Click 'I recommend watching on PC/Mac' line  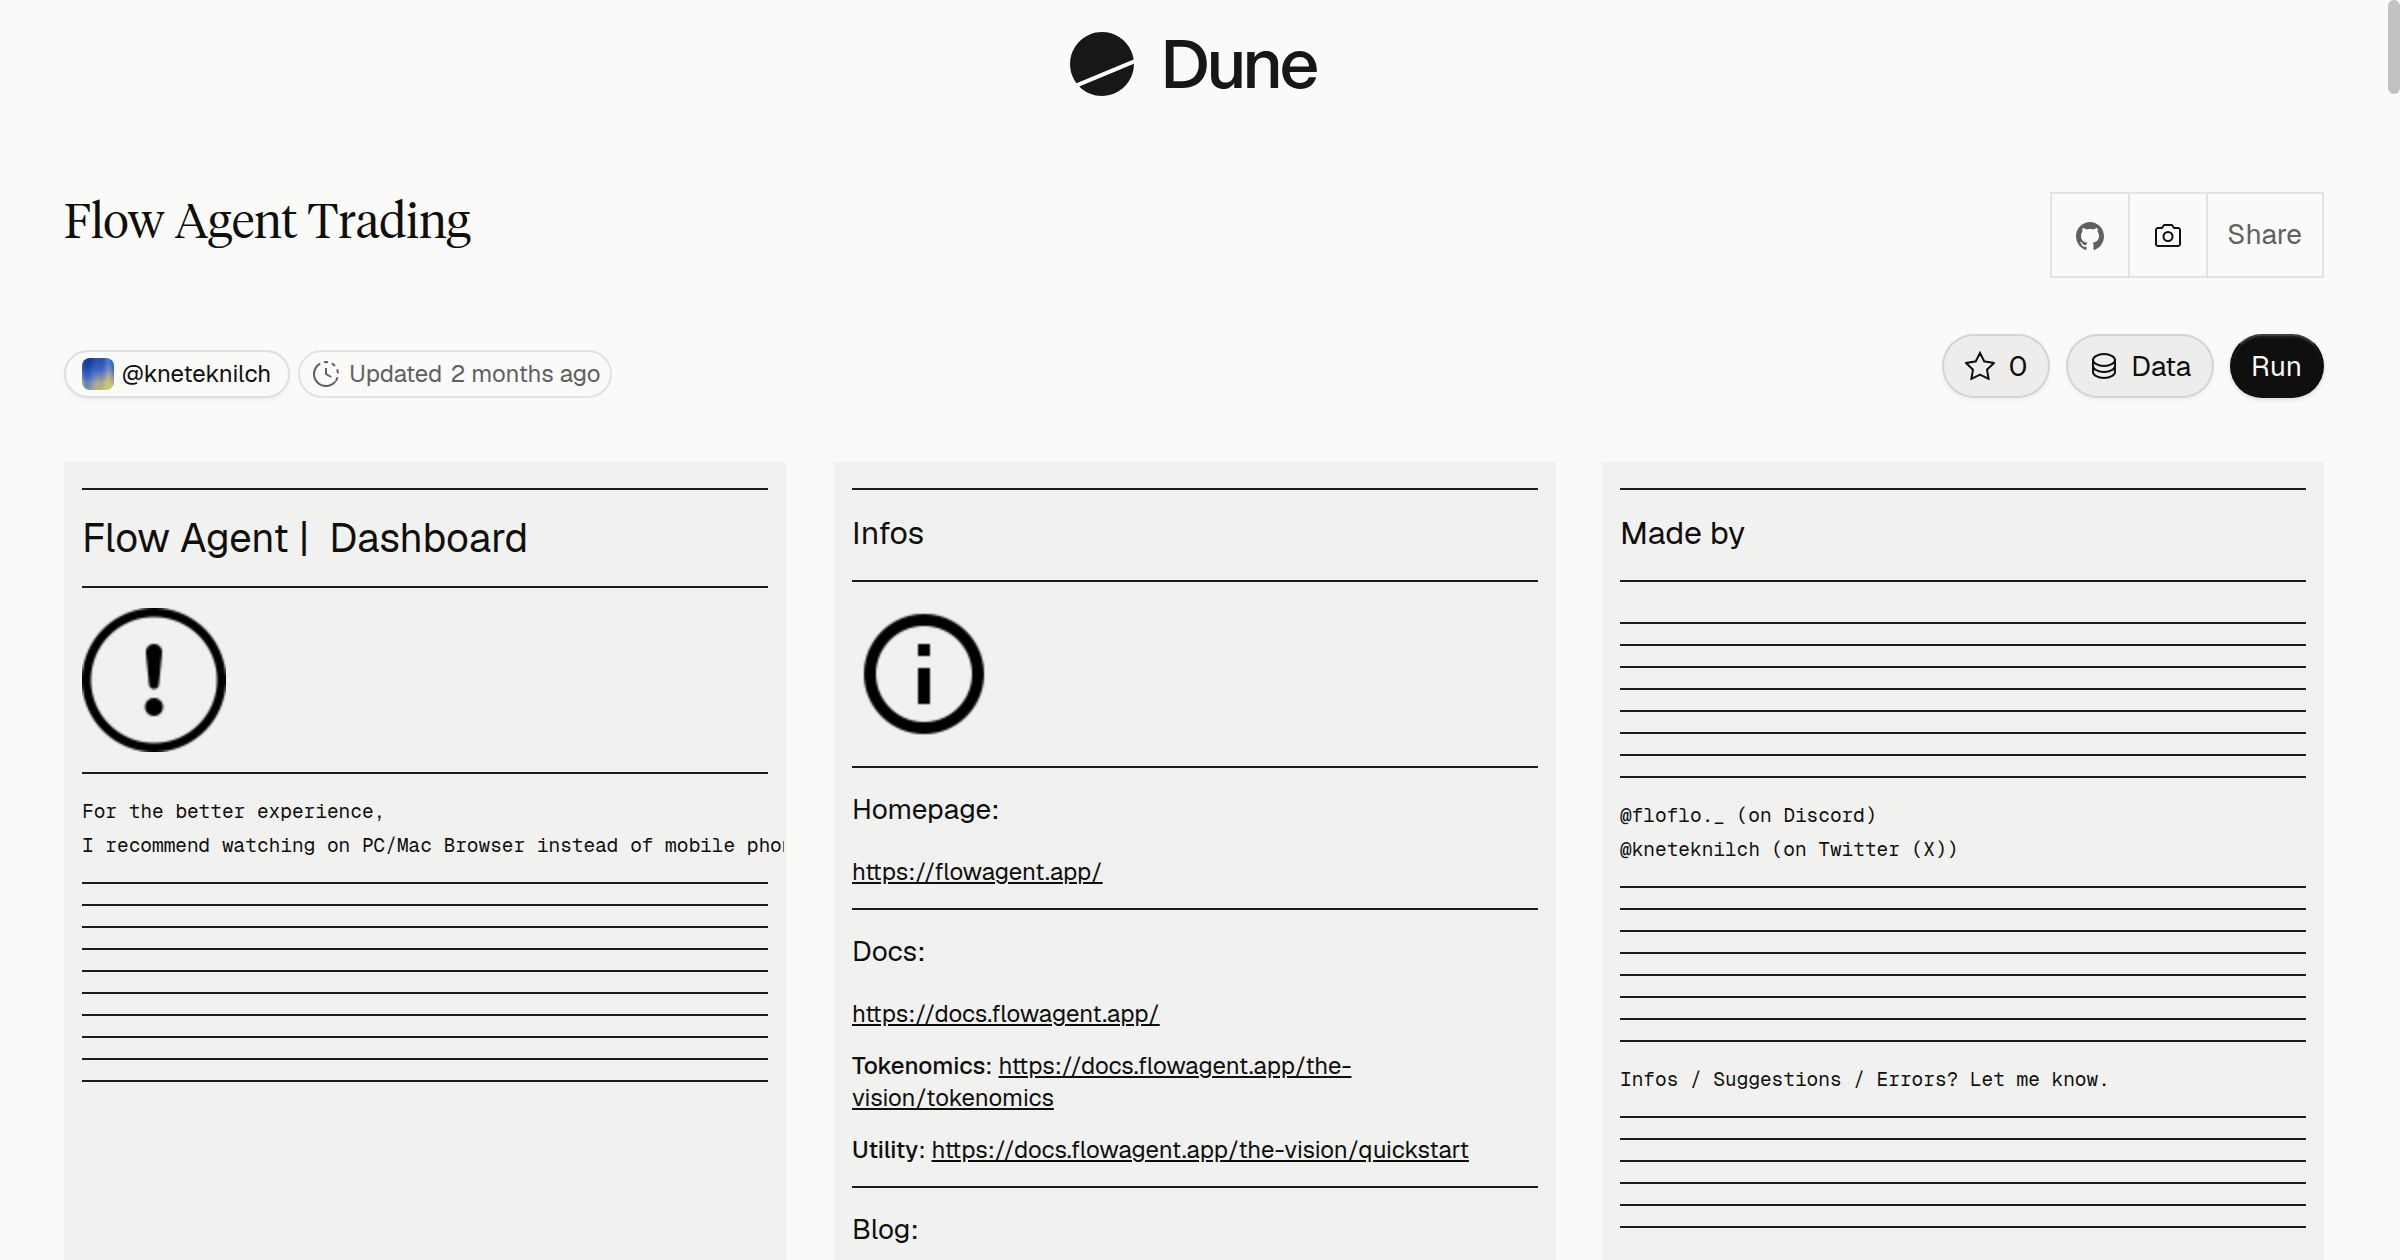click(x=433, y=845)
